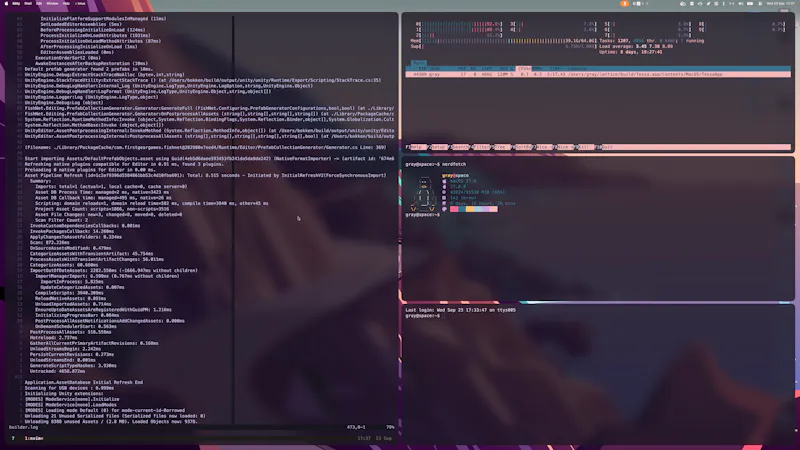Click the orange menu bar status icon
This screenshot has width=800, height=450.
coord(624,4)
